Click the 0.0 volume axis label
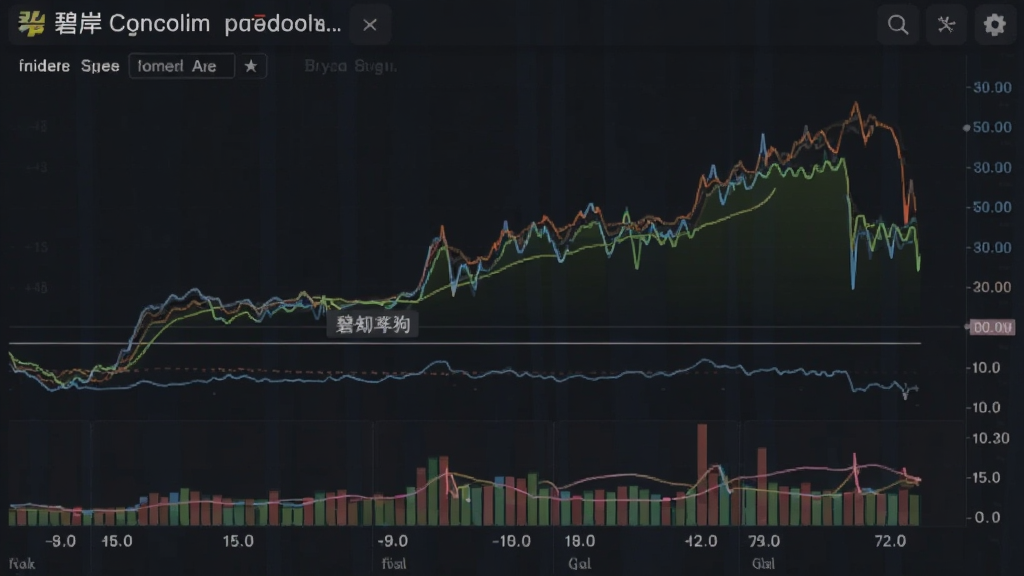Screen dimensions: 1024x576 point(987,518)
